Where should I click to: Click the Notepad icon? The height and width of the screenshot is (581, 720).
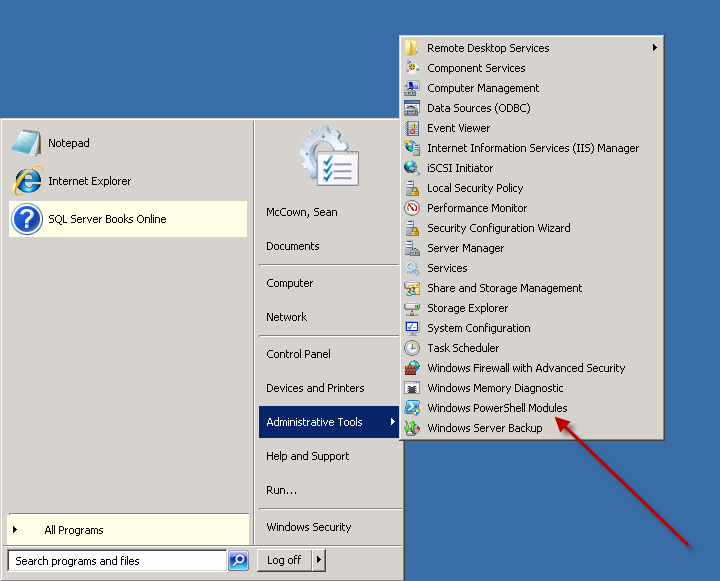point(26,143)
